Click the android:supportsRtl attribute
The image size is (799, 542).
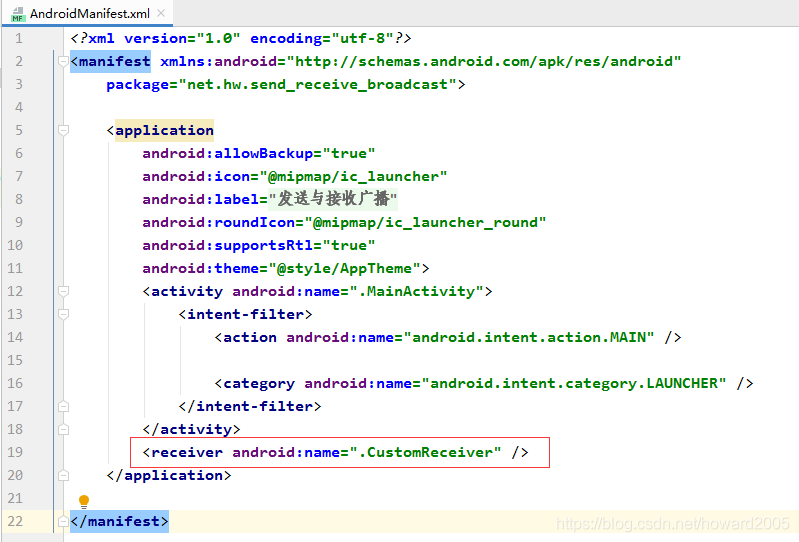click(228, 246)
